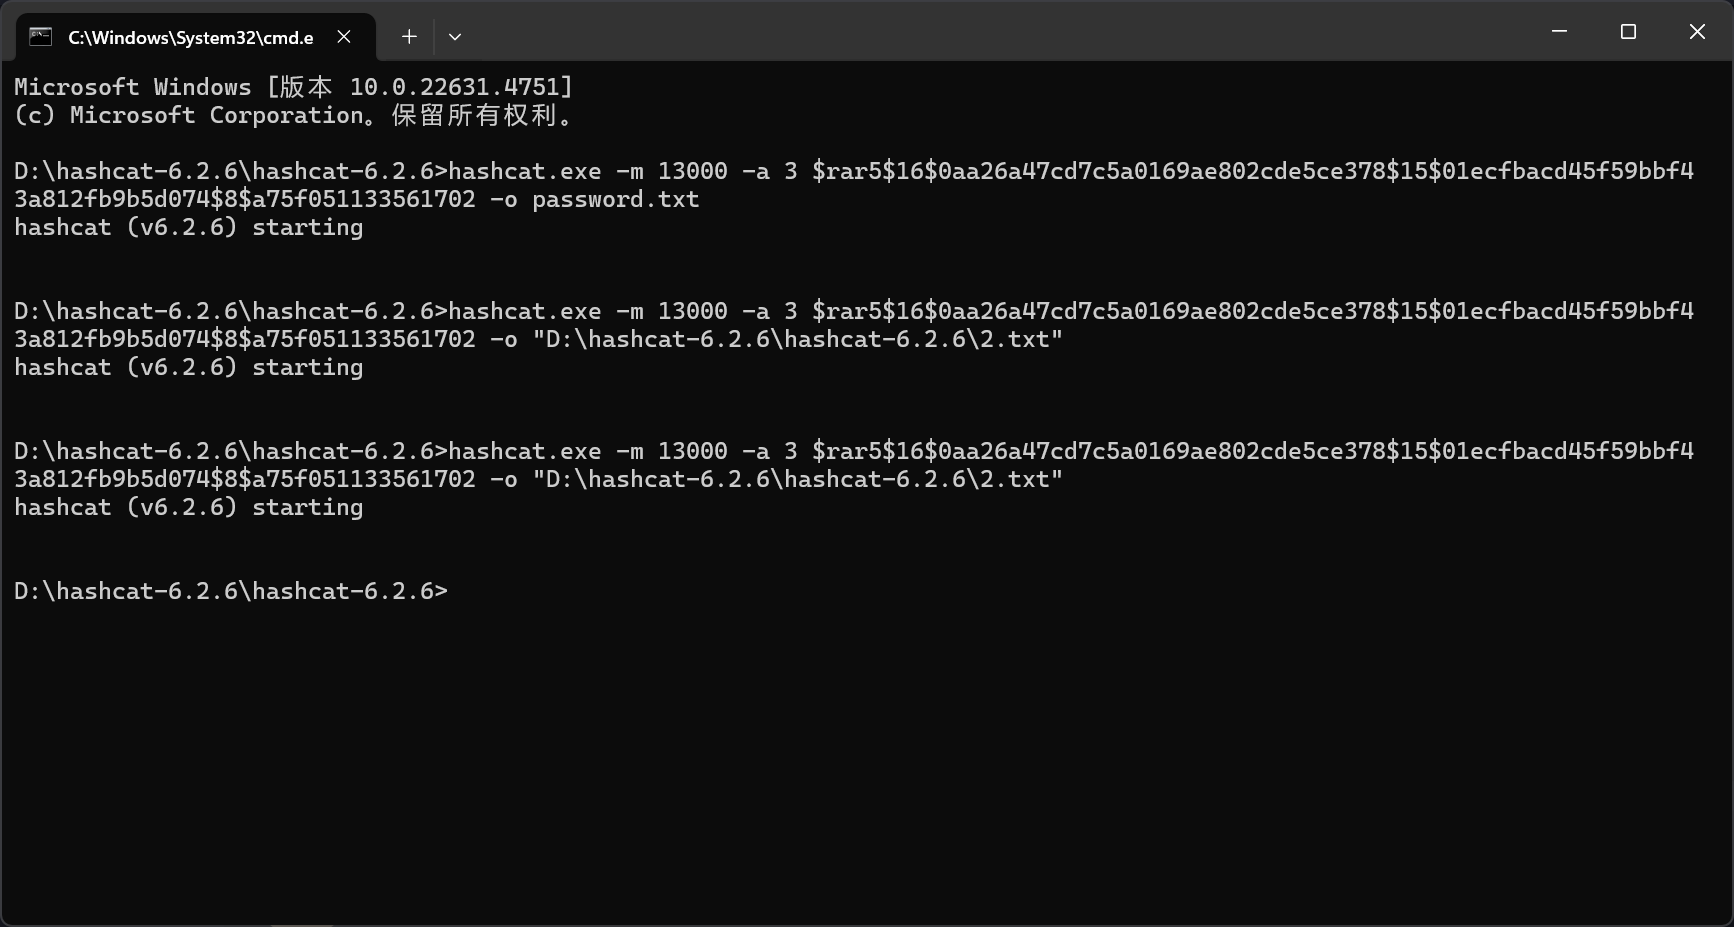Click the second command's 2.txt output path
This screenshot has height=927, width=1734.
coord(798,339)
